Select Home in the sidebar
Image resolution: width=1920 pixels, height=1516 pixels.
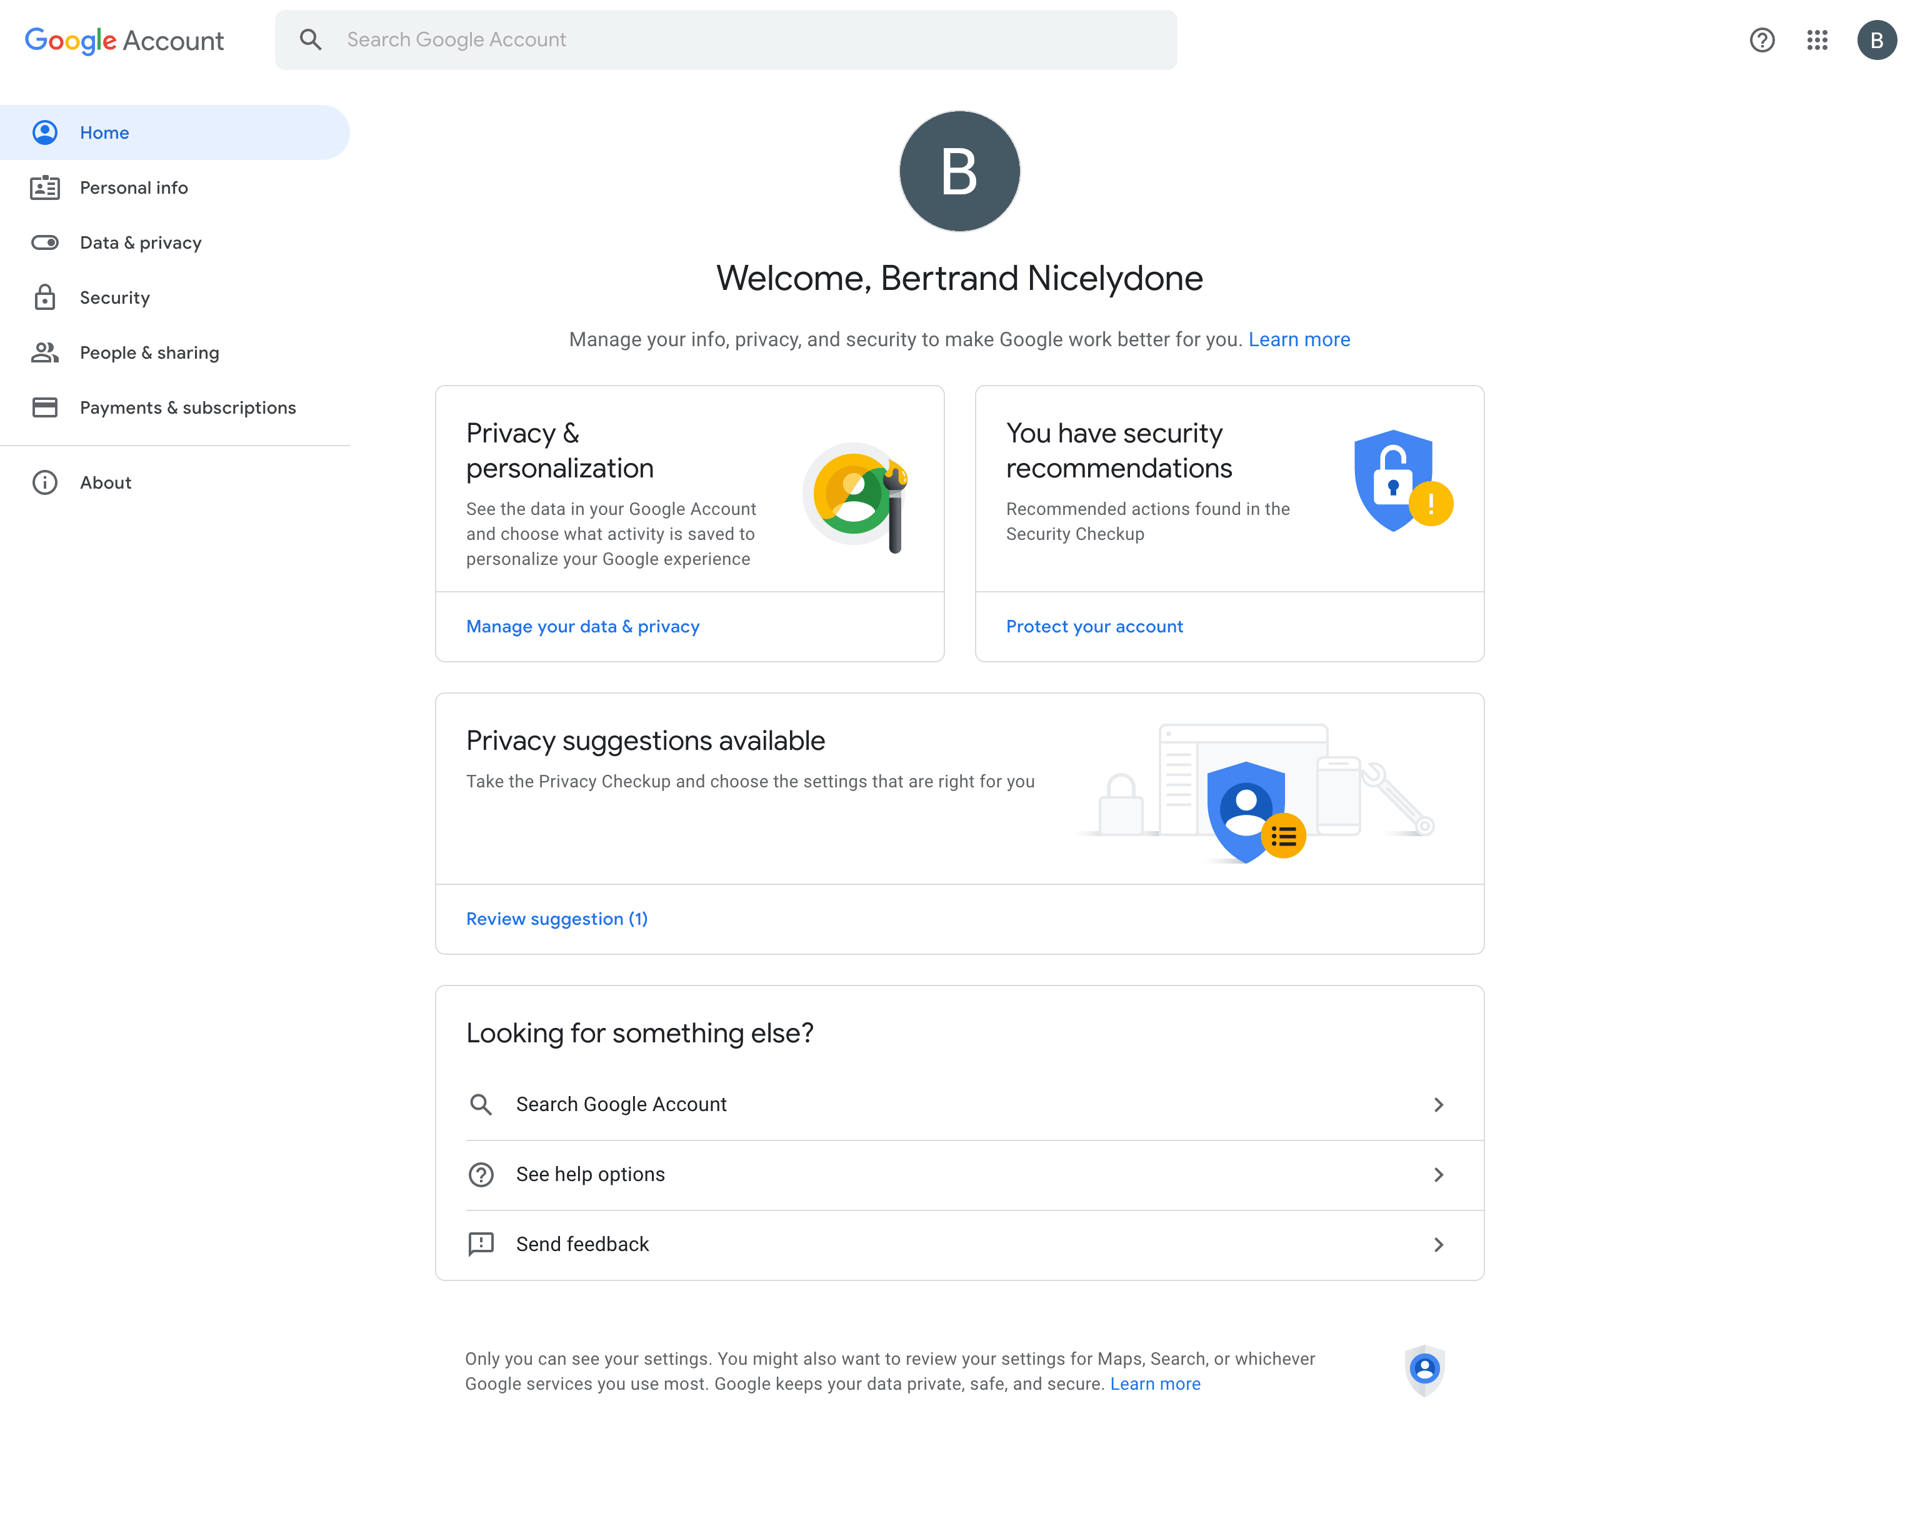pos(105,132)
